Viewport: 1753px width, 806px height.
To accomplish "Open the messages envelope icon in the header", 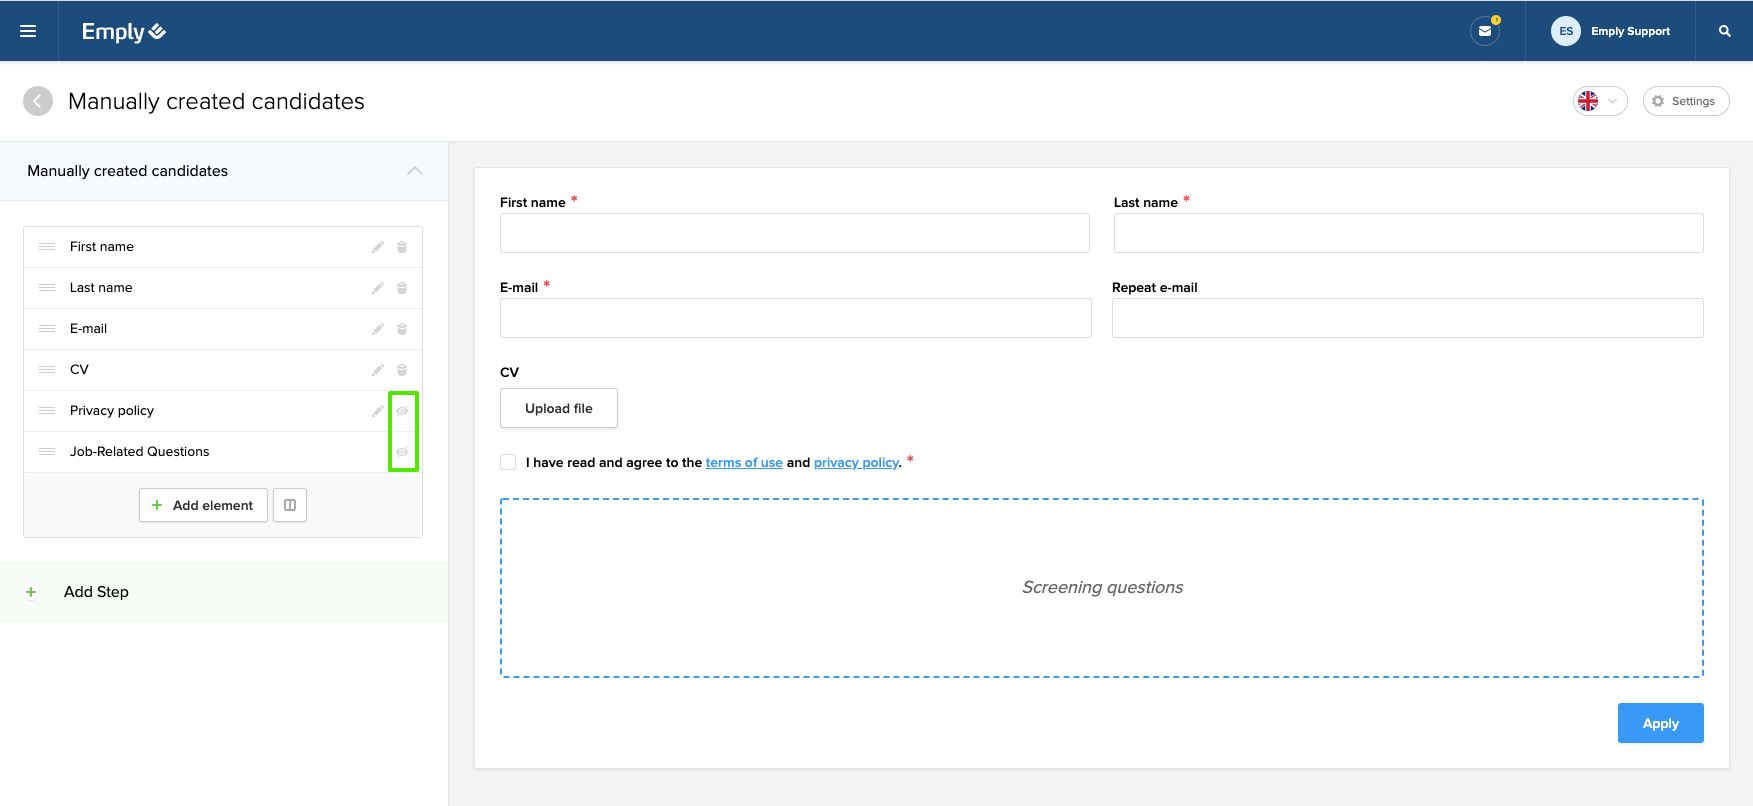I will 1485,31.
